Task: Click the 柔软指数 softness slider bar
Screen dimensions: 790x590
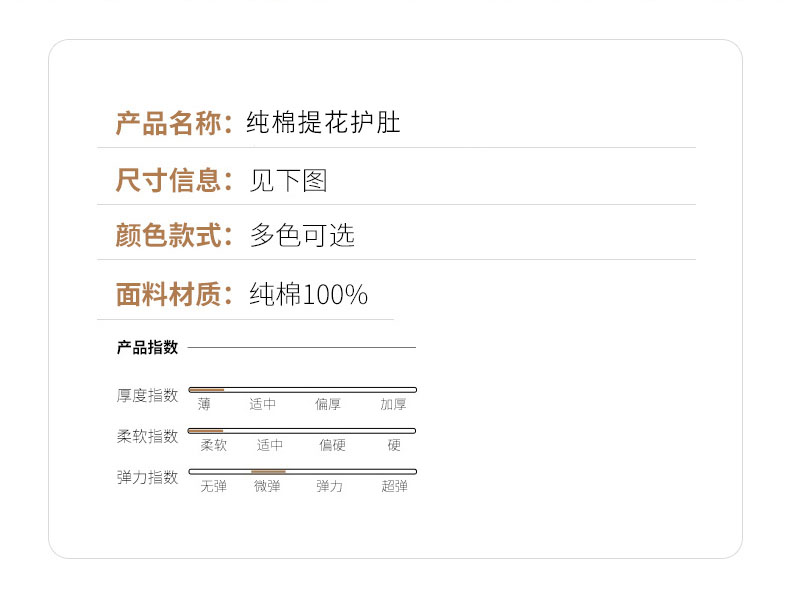Action: (302, 430)
